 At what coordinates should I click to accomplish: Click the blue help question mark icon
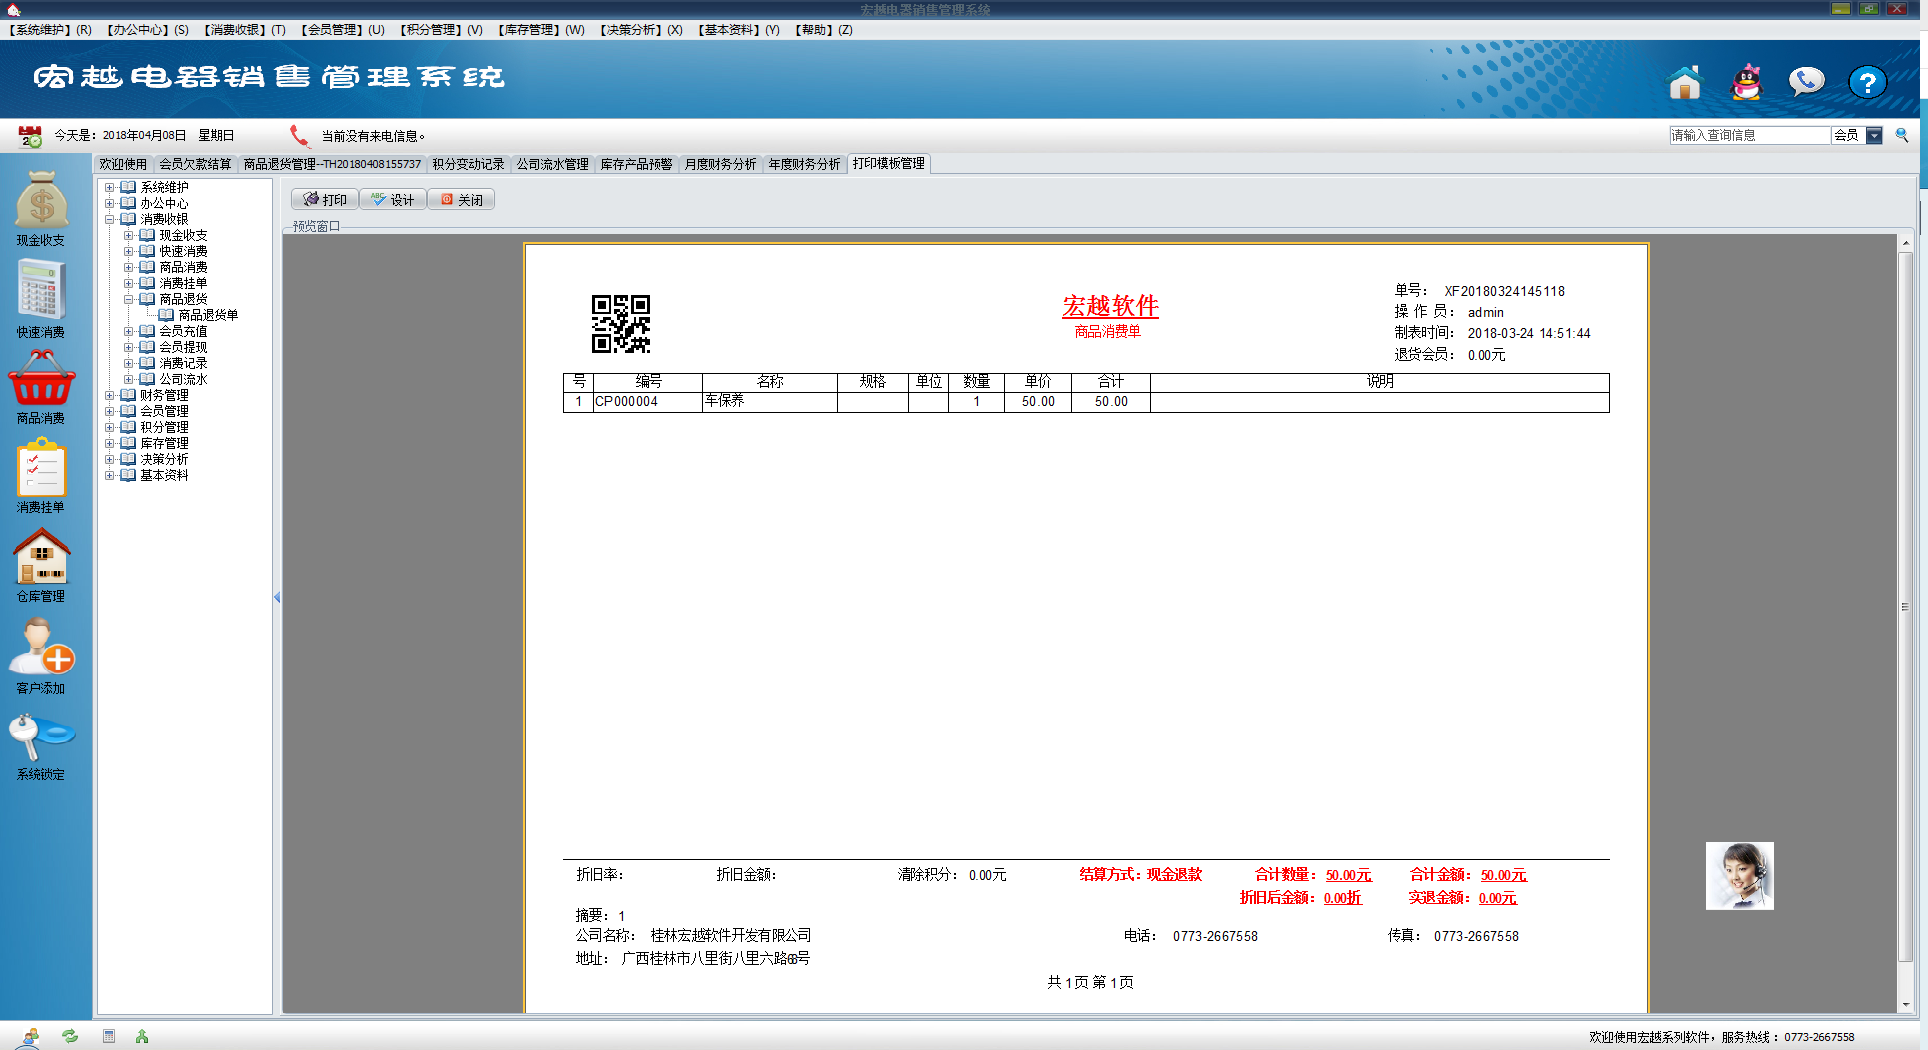[1867, 83]
